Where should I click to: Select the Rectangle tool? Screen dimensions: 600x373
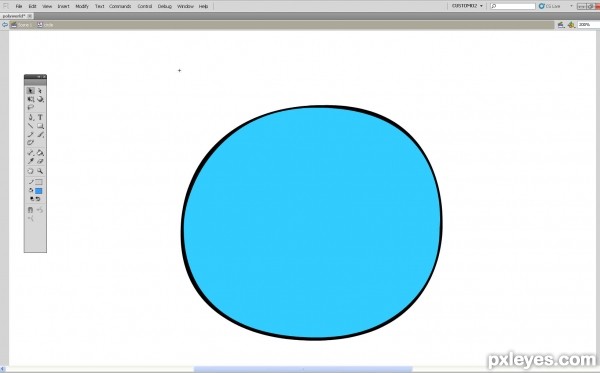pos(40,126)
